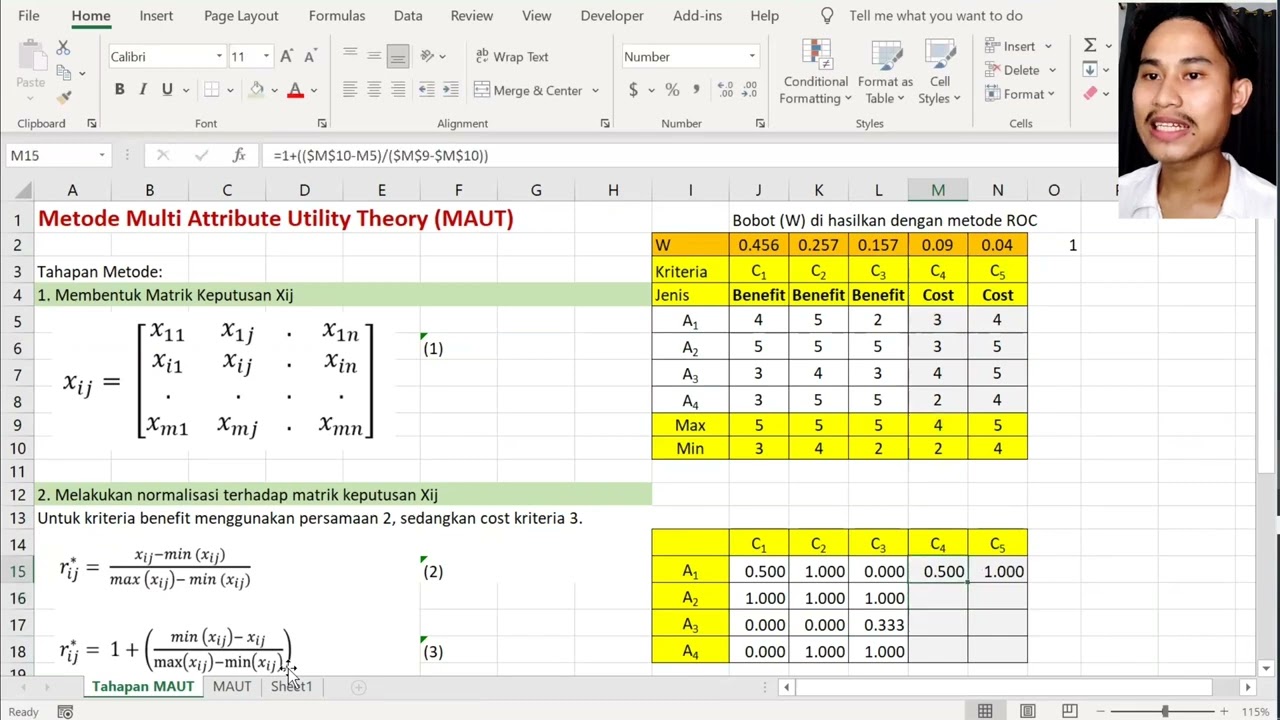
Task: Click the Clear eraser icon
Action: tap(1090, 93)
